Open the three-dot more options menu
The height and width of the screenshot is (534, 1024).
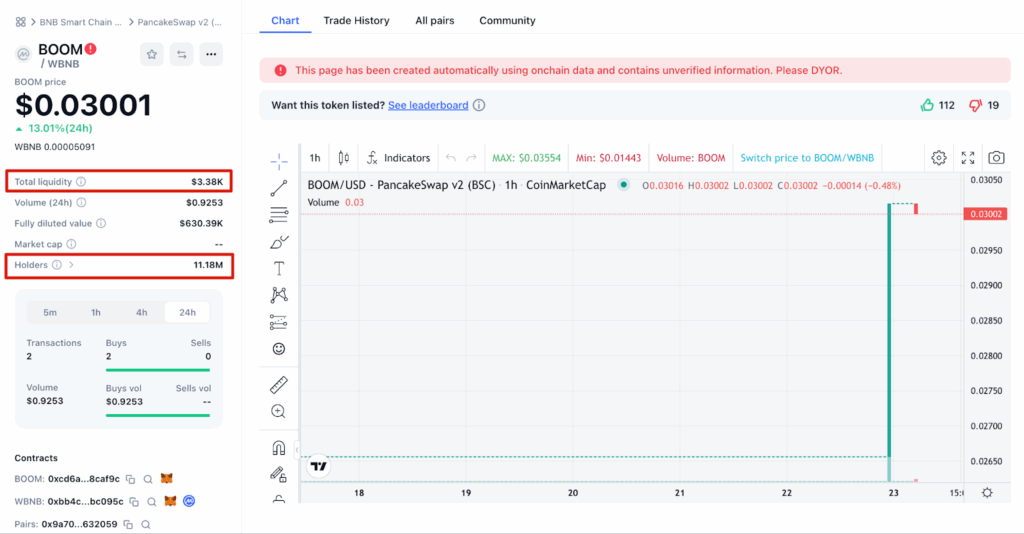coord(210,54)
